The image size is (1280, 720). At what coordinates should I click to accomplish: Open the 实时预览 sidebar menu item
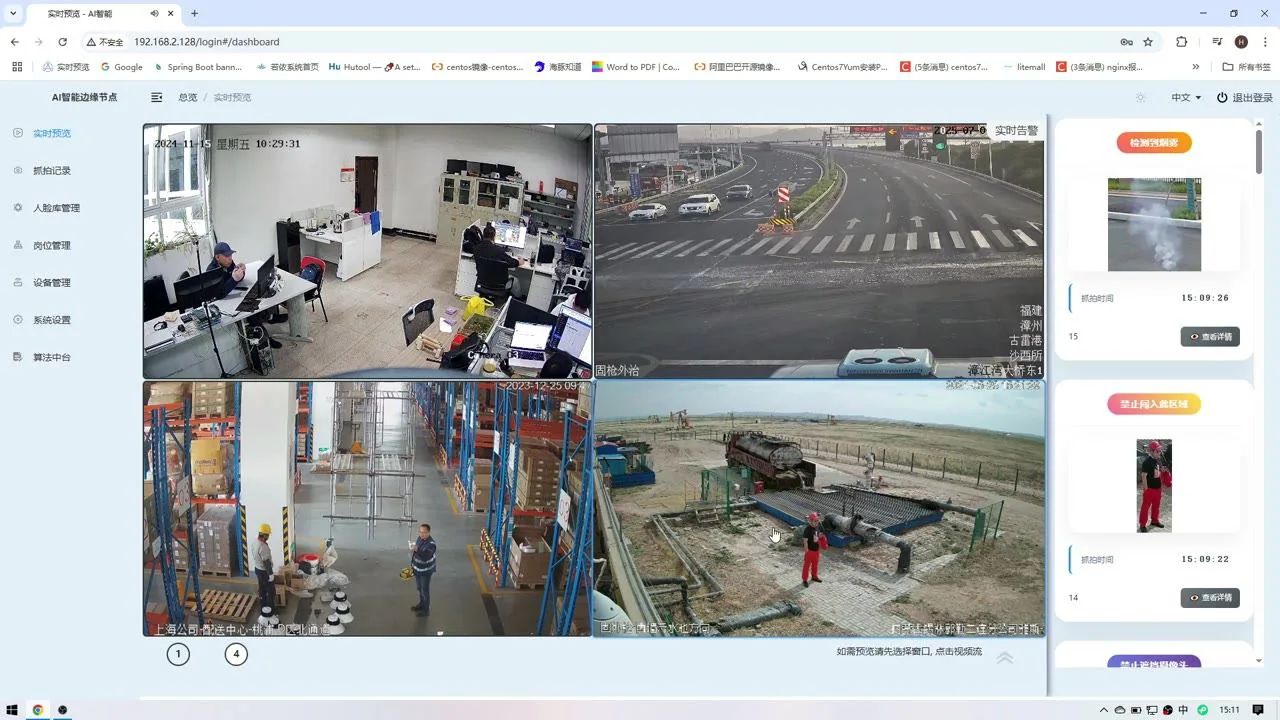[52, 133]
